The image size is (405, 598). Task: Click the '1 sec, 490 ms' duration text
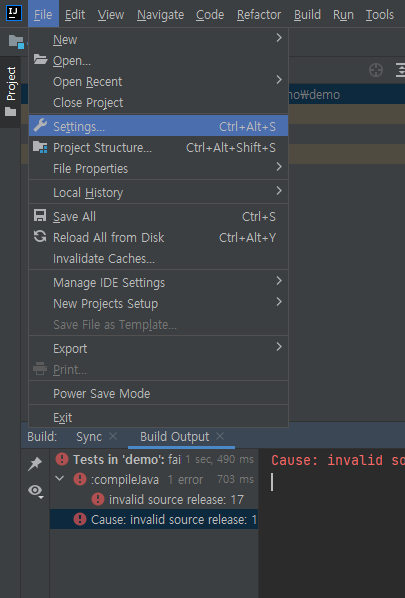pos(220,459)
